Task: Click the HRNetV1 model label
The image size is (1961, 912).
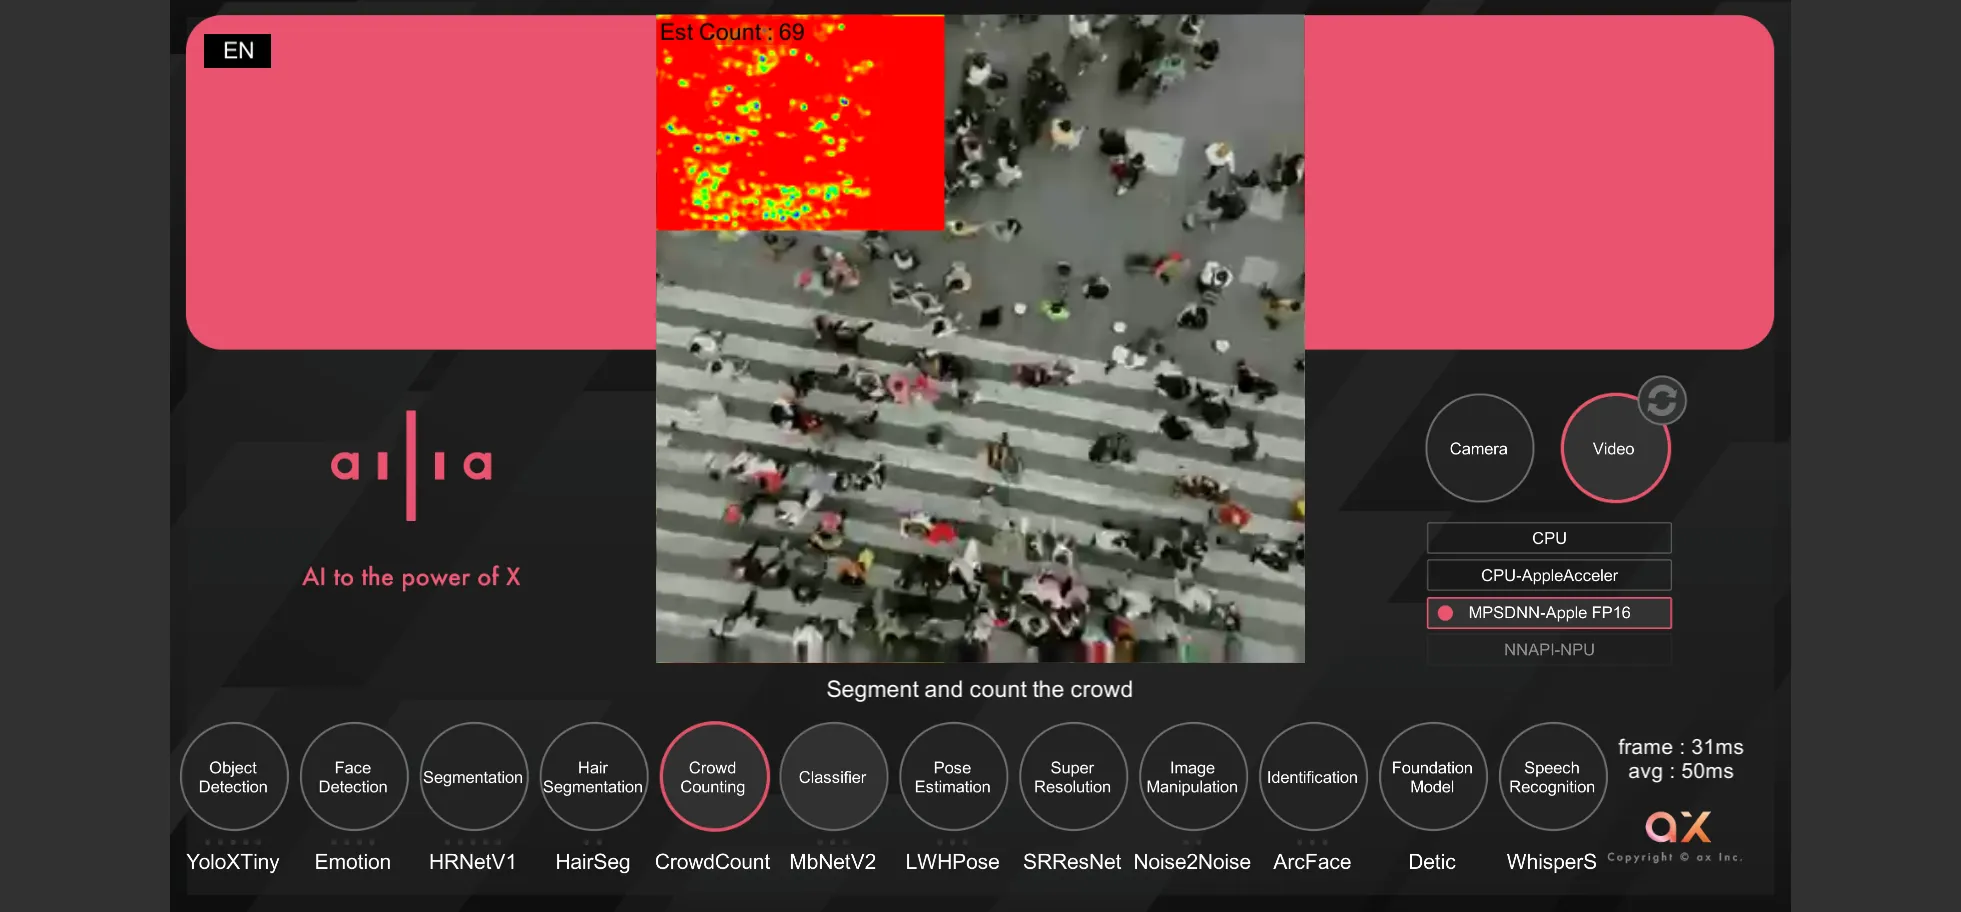Action: (x=473, y=862)
